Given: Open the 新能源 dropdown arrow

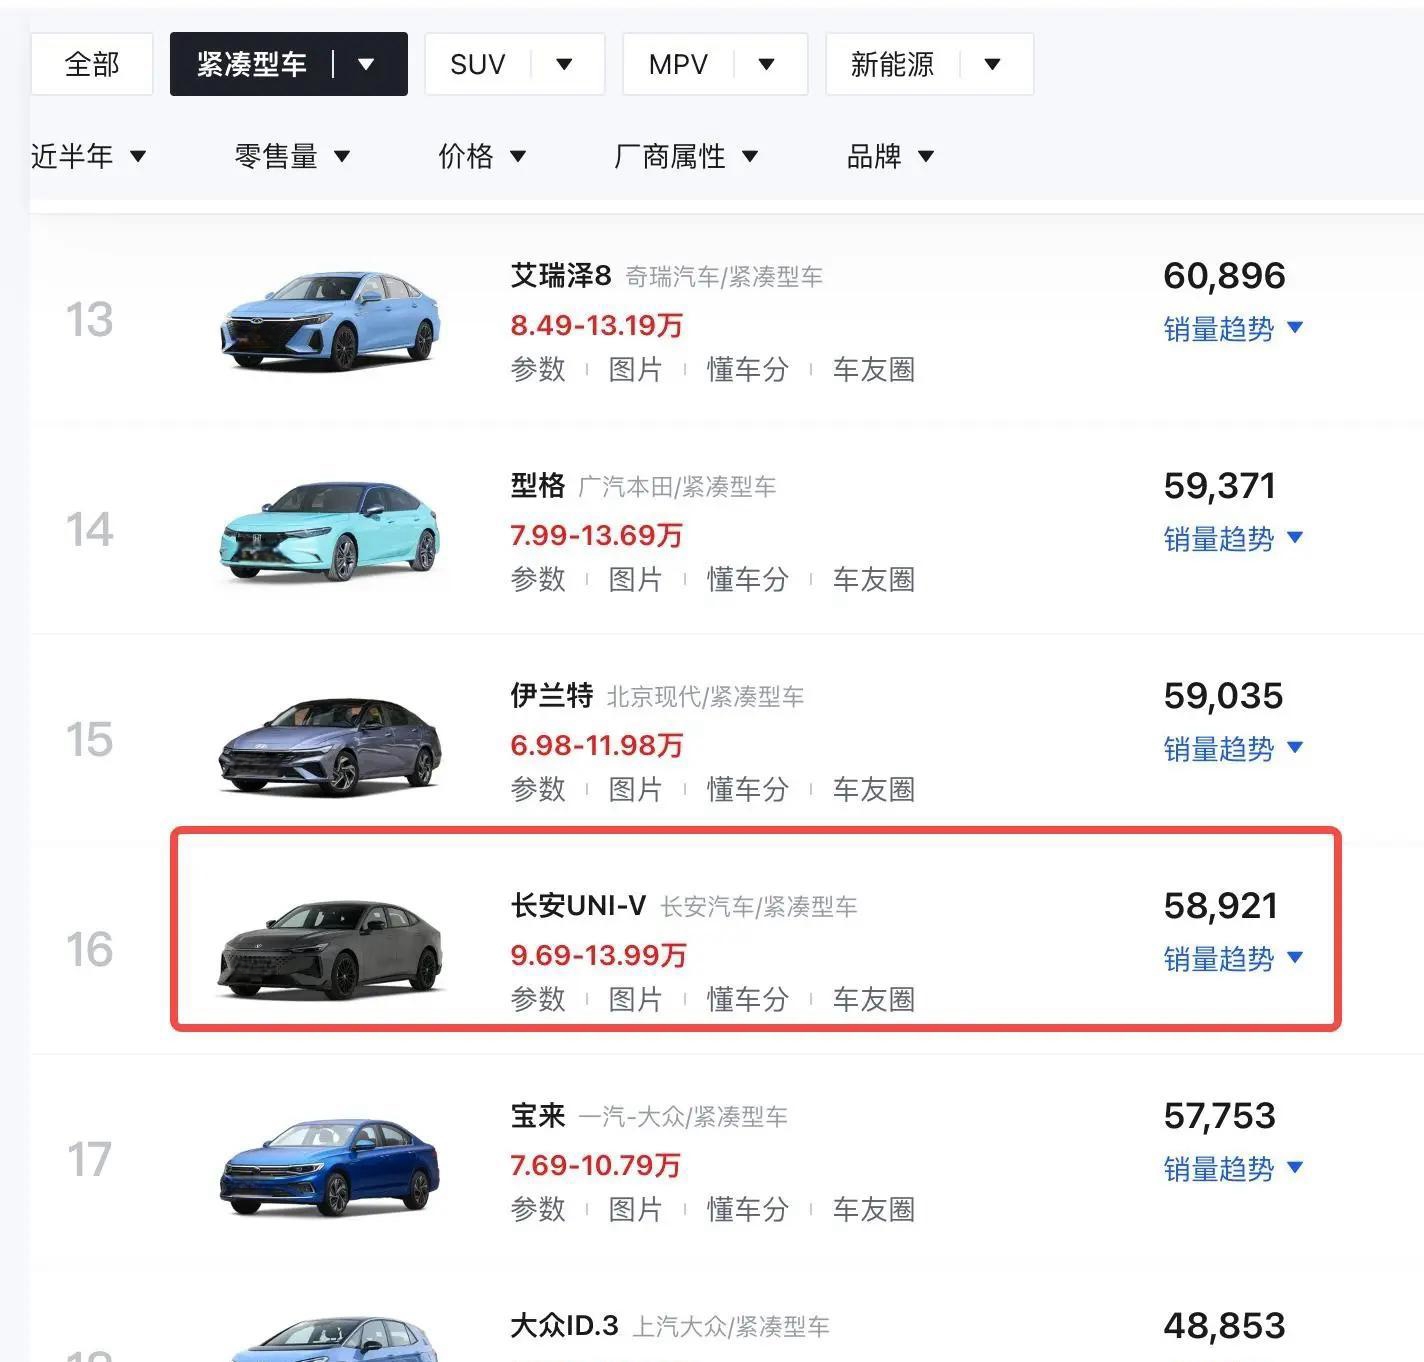Looking at the screenshot, I should pos(992,65).
